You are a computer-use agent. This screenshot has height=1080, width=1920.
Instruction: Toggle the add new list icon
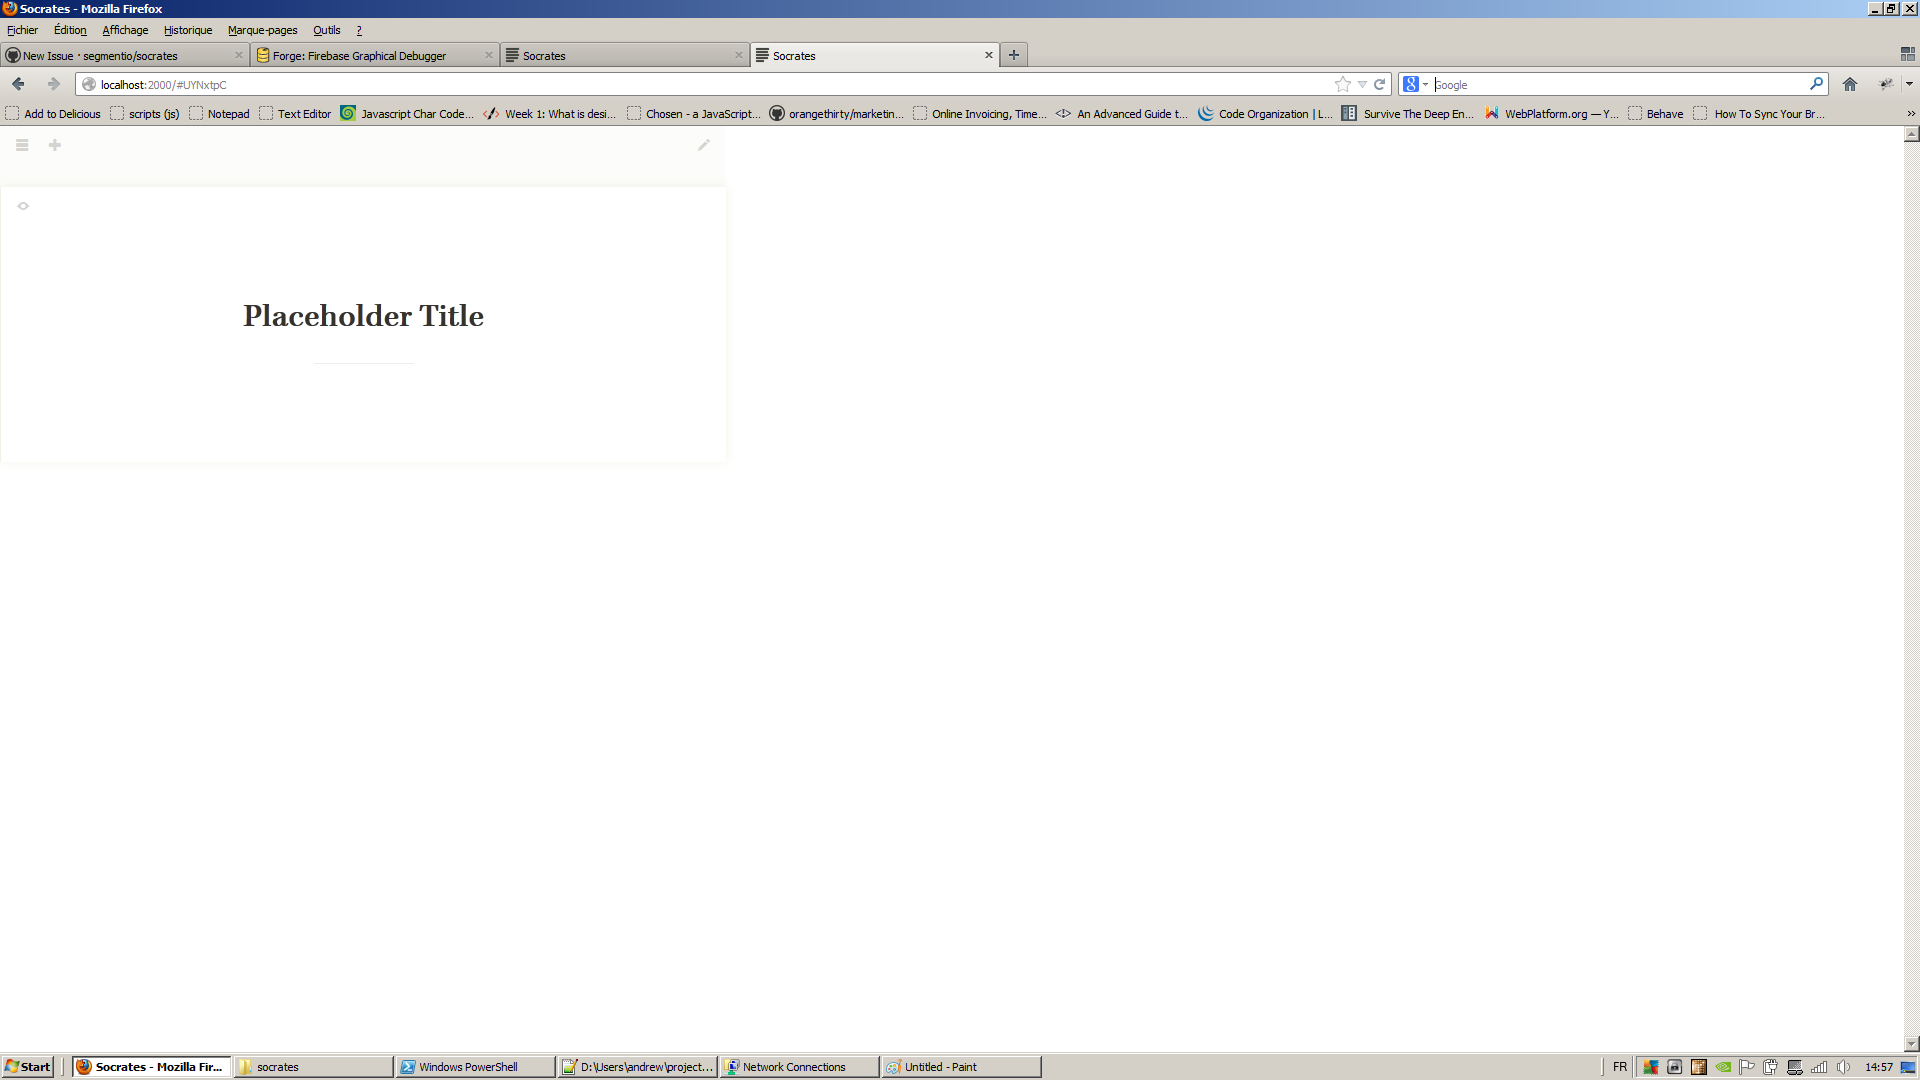pos(54,145)
